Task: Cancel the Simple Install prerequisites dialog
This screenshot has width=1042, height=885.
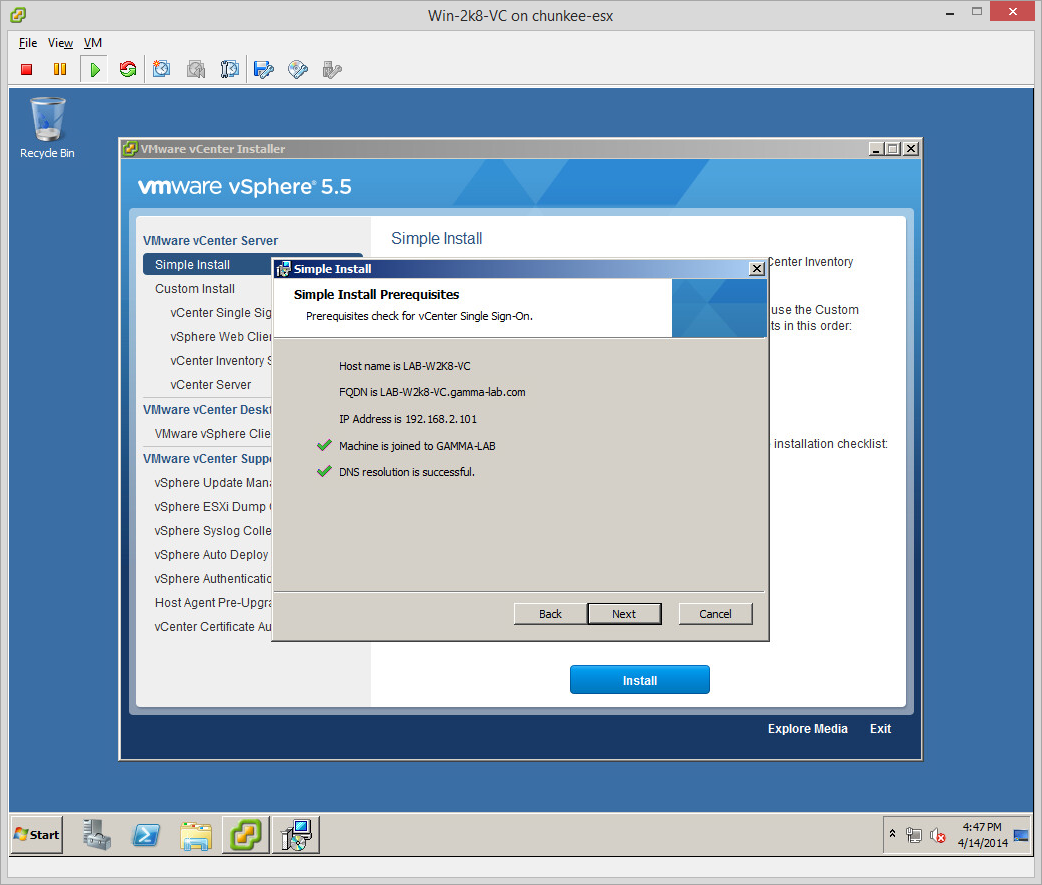Action: pyautogui.click(x=715, y=614)
